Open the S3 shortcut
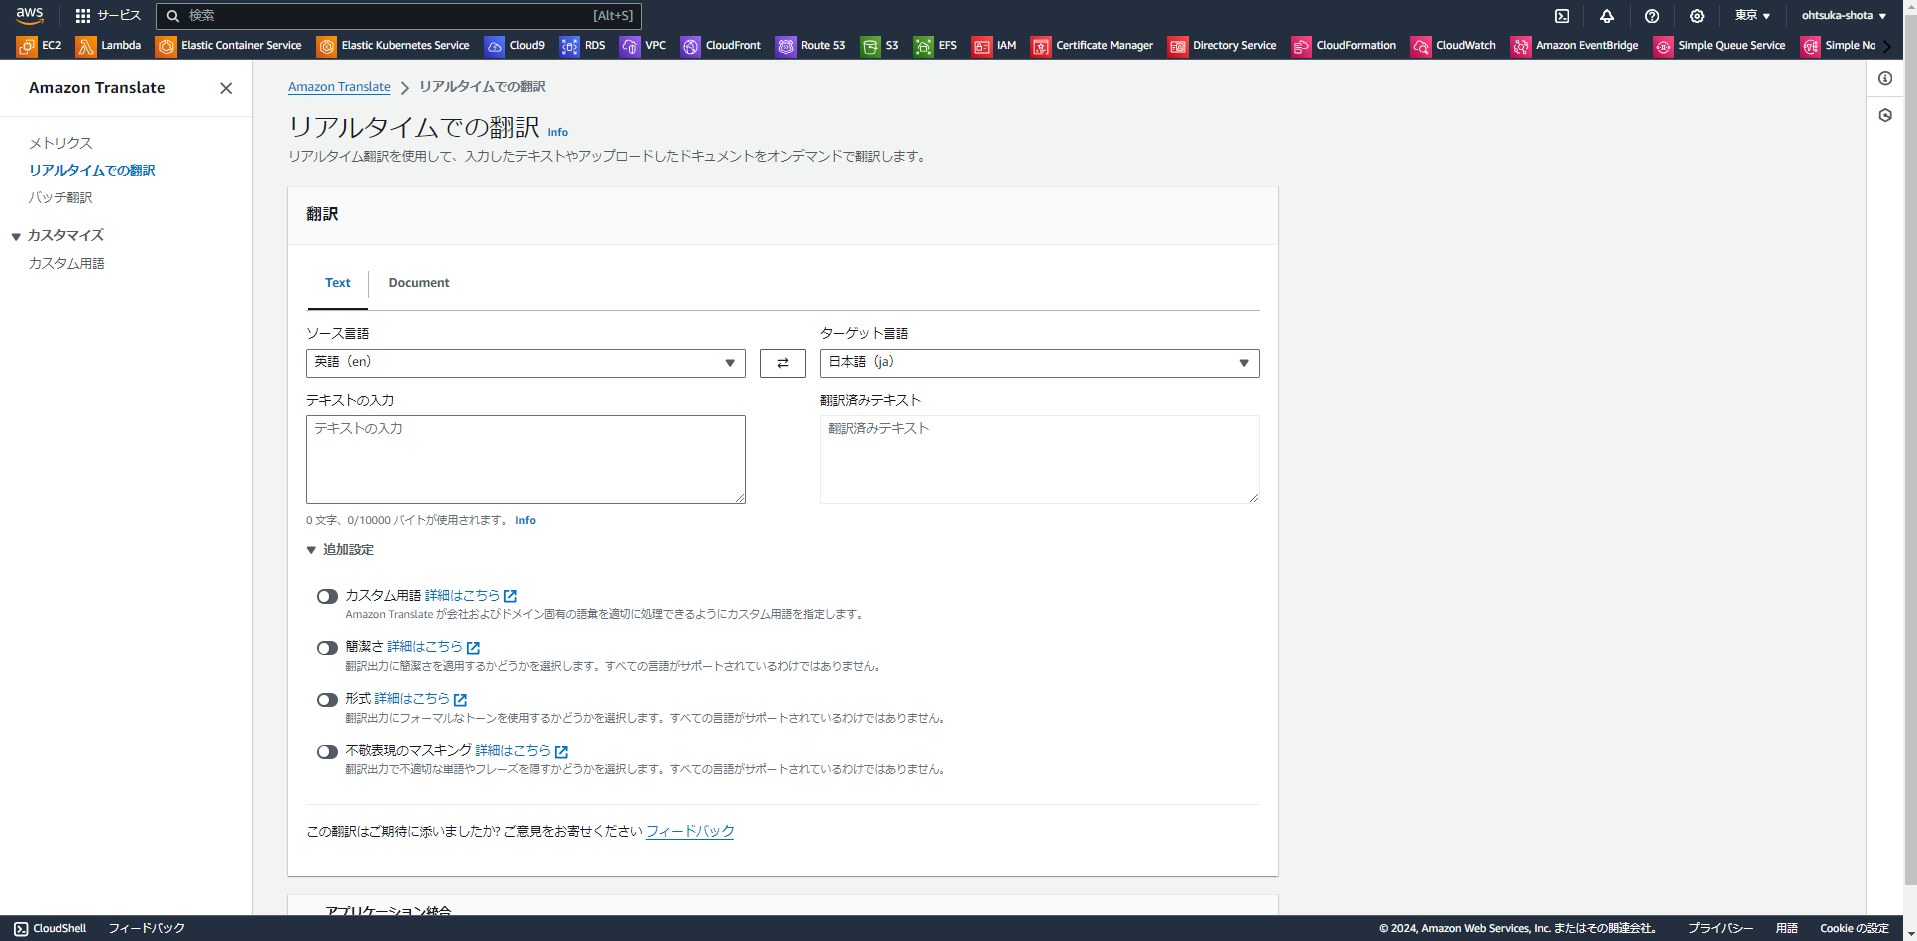Screen dimensions: 1917x941 (x=880, y=46)
